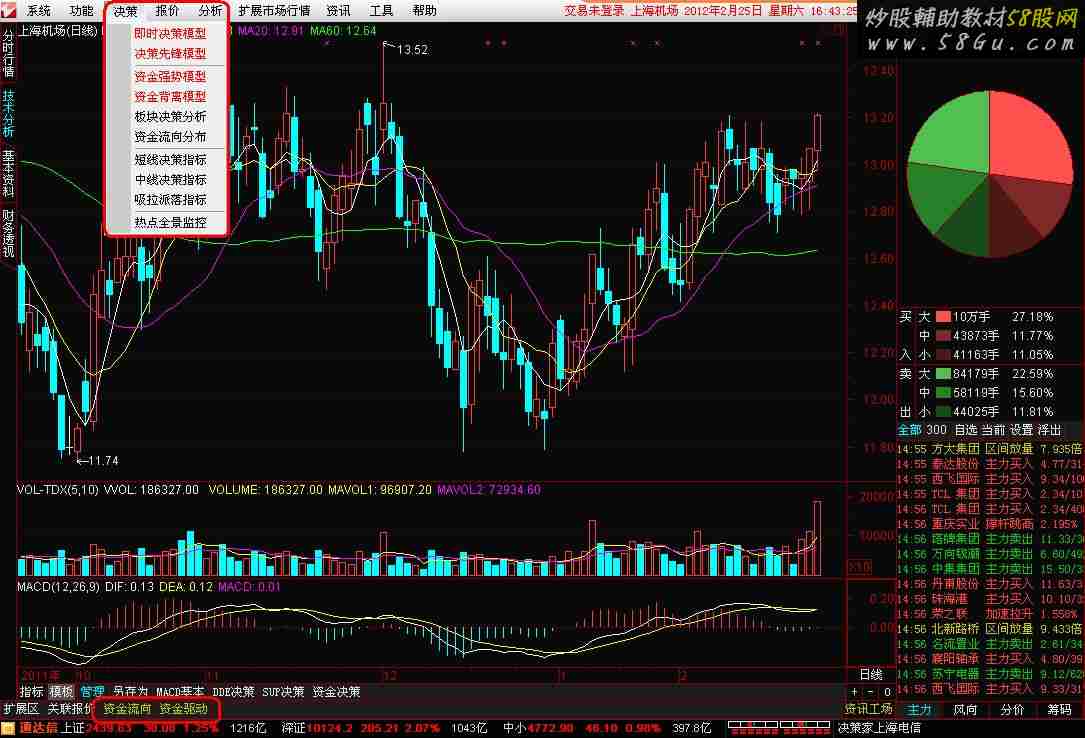This screenshot has width=1085, height=738.
Task: Click the 指标 tab below the chart
Action: point(31,692)
